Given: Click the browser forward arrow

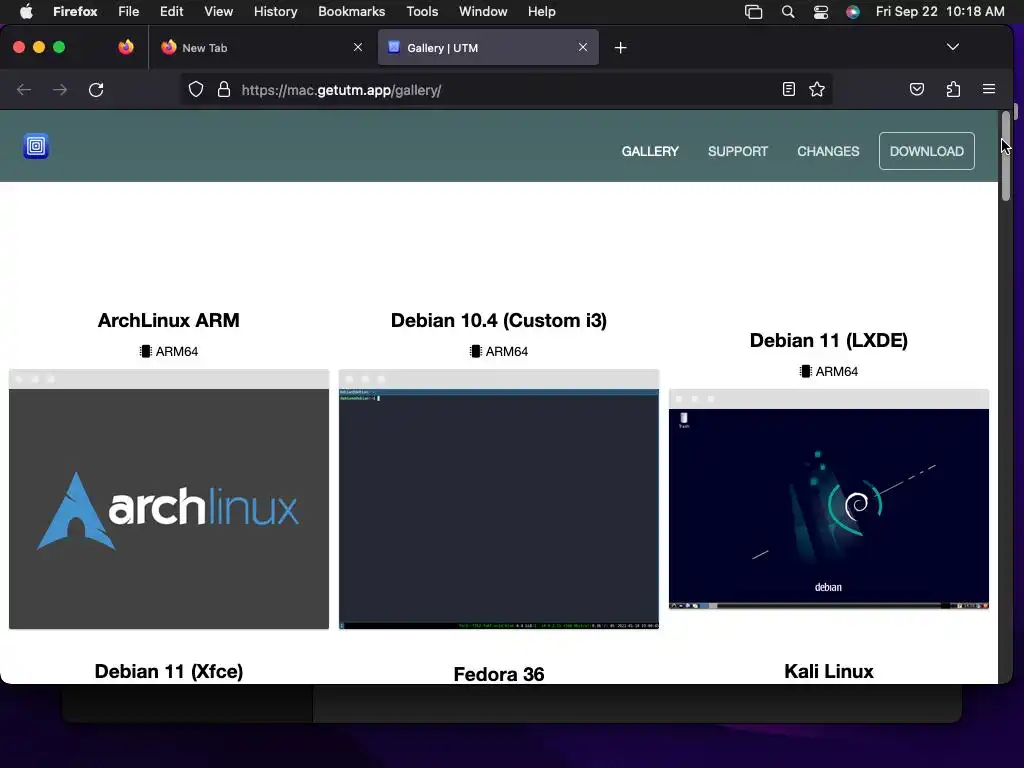Looking at the screenshot, I should click(x=60, y=89).
